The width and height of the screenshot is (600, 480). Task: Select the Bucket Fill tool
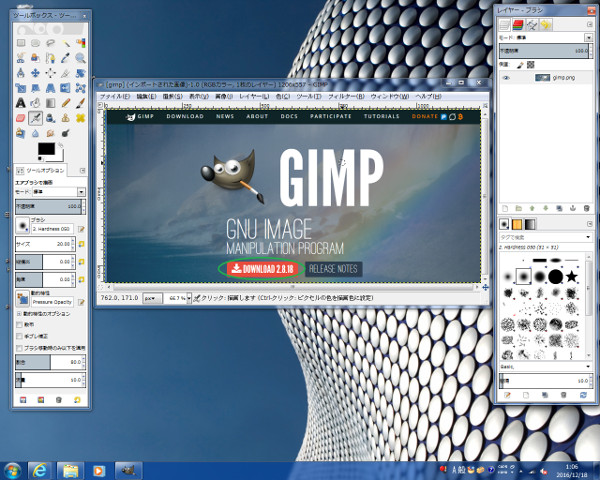click(36, 103)
